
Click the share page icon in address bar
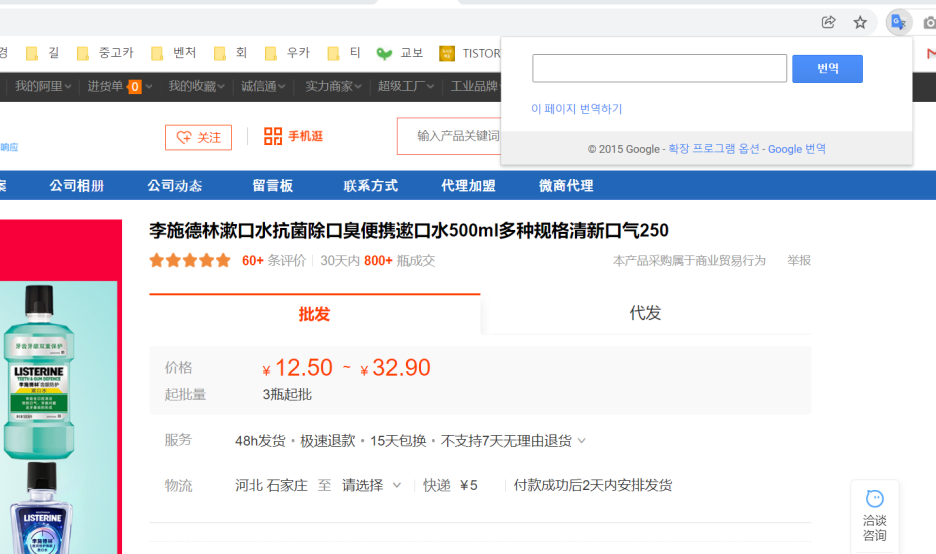(x=829, y=22)
